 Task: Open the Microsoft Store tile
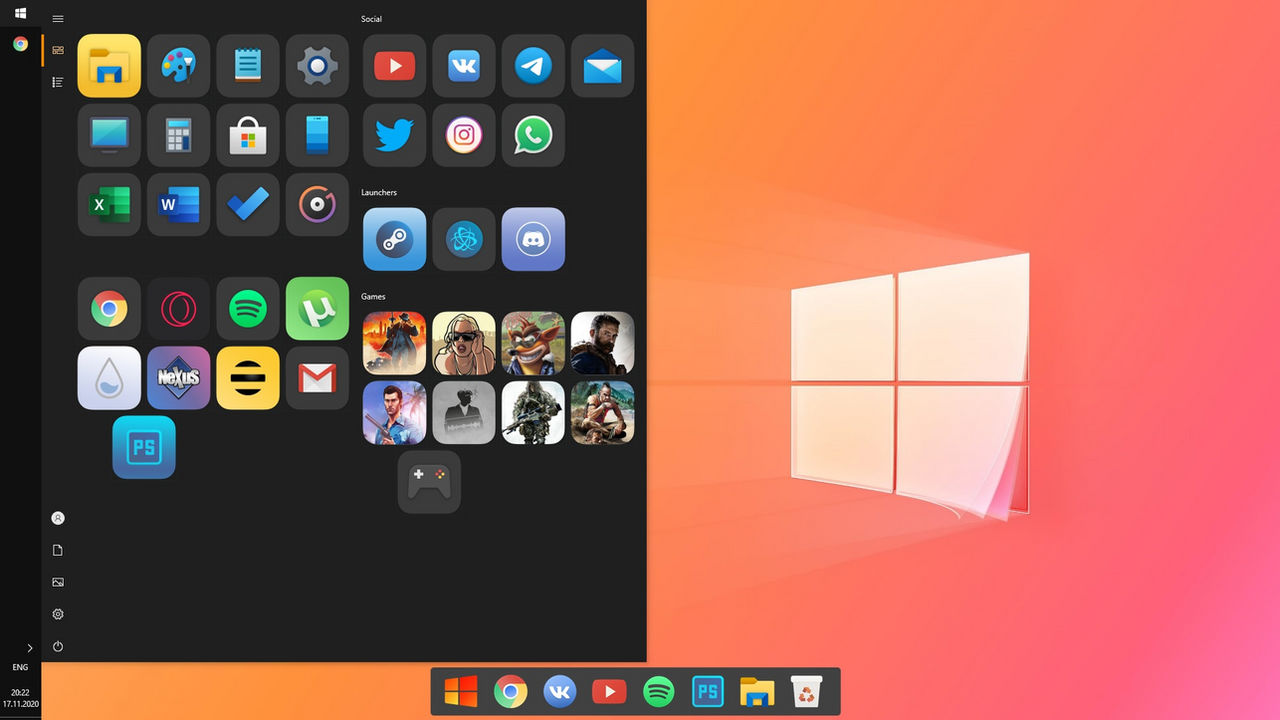tap(247, 135)
